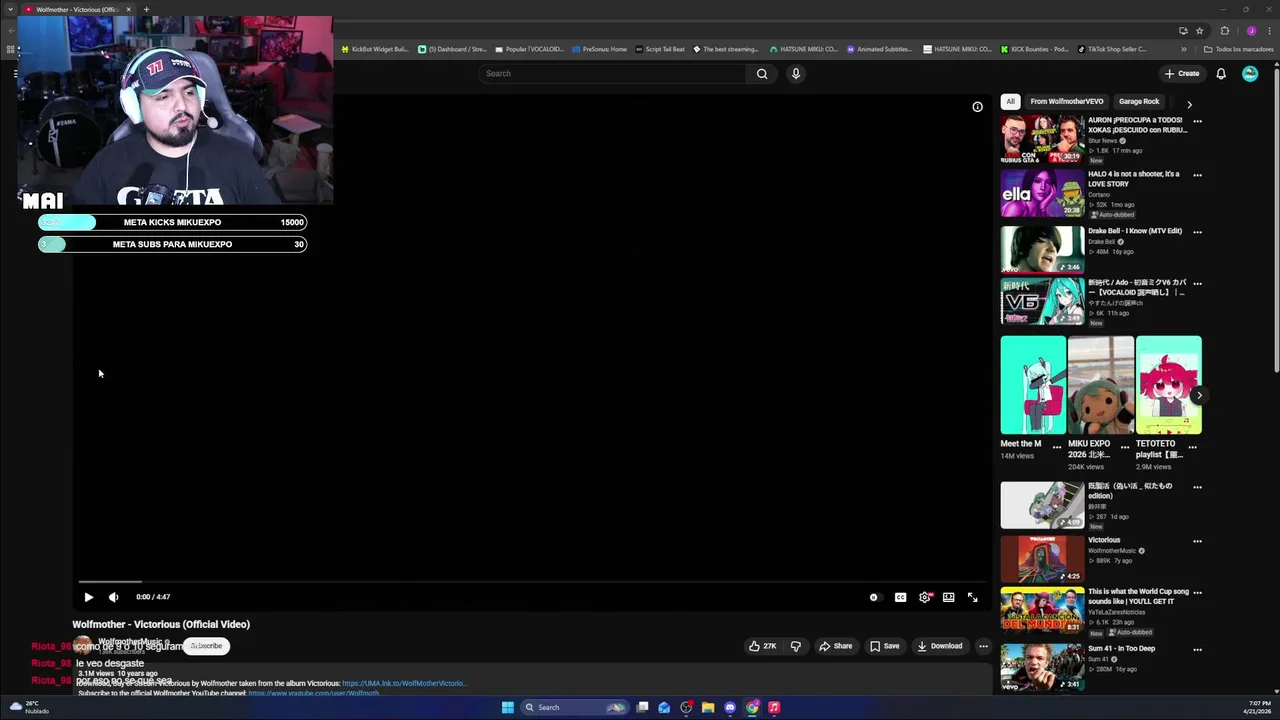The width and height of the screenshot is (1280, 720).
Task: Open KICK Bounties bookmark
Action: tap(1035, 49)
